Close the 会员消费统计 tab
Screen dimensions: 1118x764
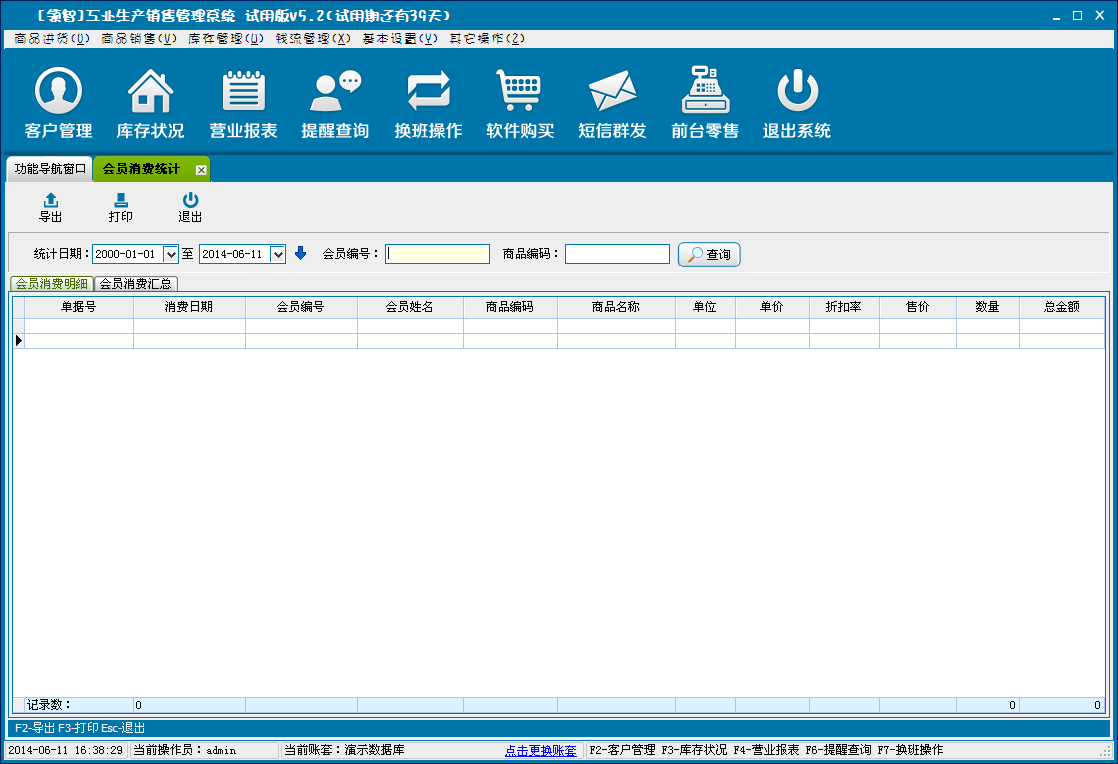point(201,170)
